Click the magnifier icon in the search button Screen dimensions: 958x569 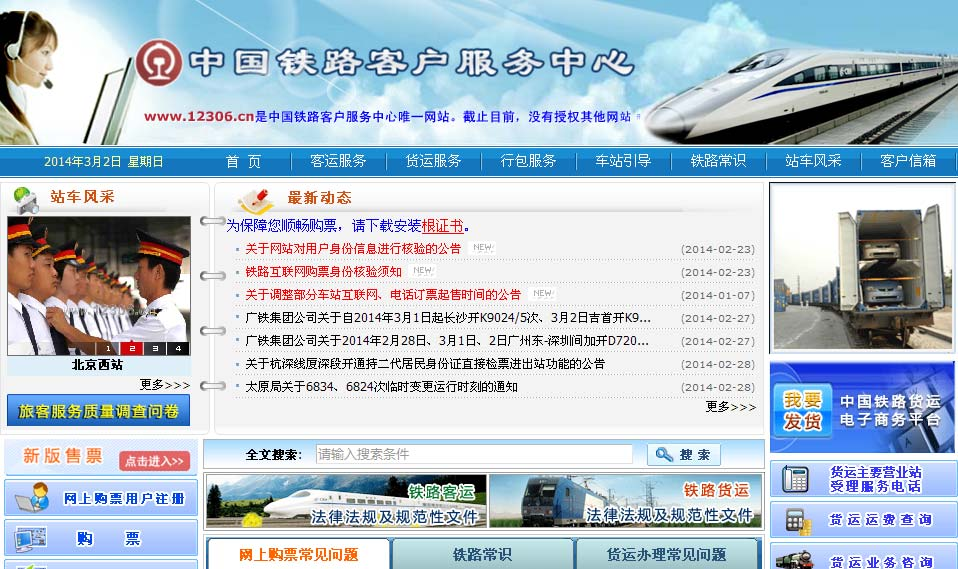(x=664, y=454)
